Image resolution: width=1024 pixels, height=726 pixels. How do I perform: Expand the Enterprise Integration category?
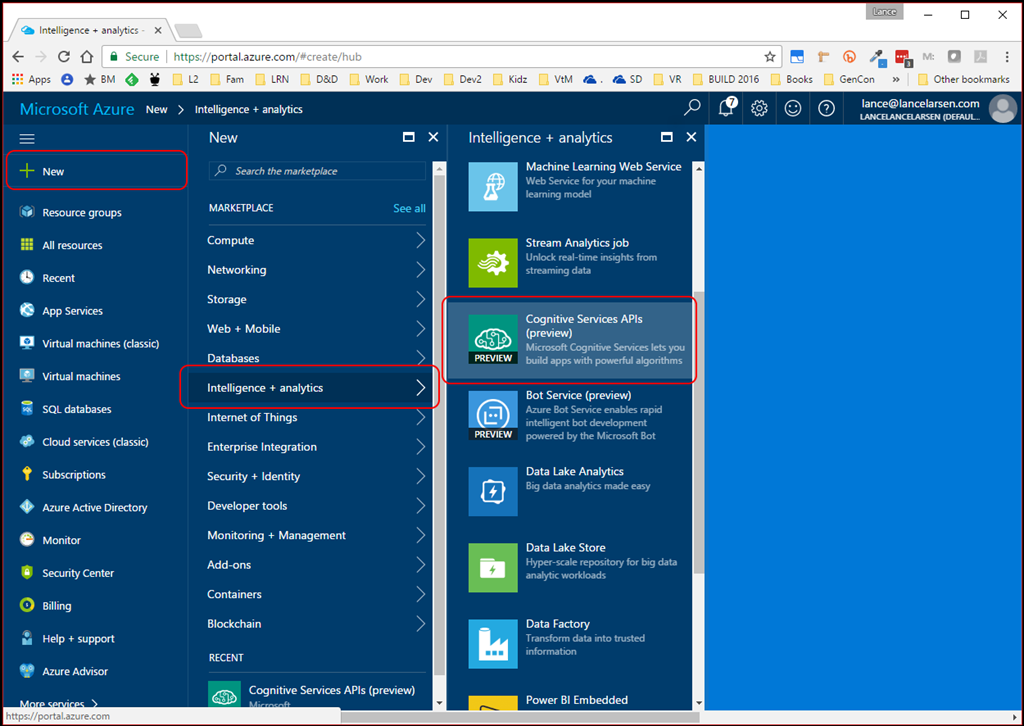pyautogui.click(x=316, y=447)
